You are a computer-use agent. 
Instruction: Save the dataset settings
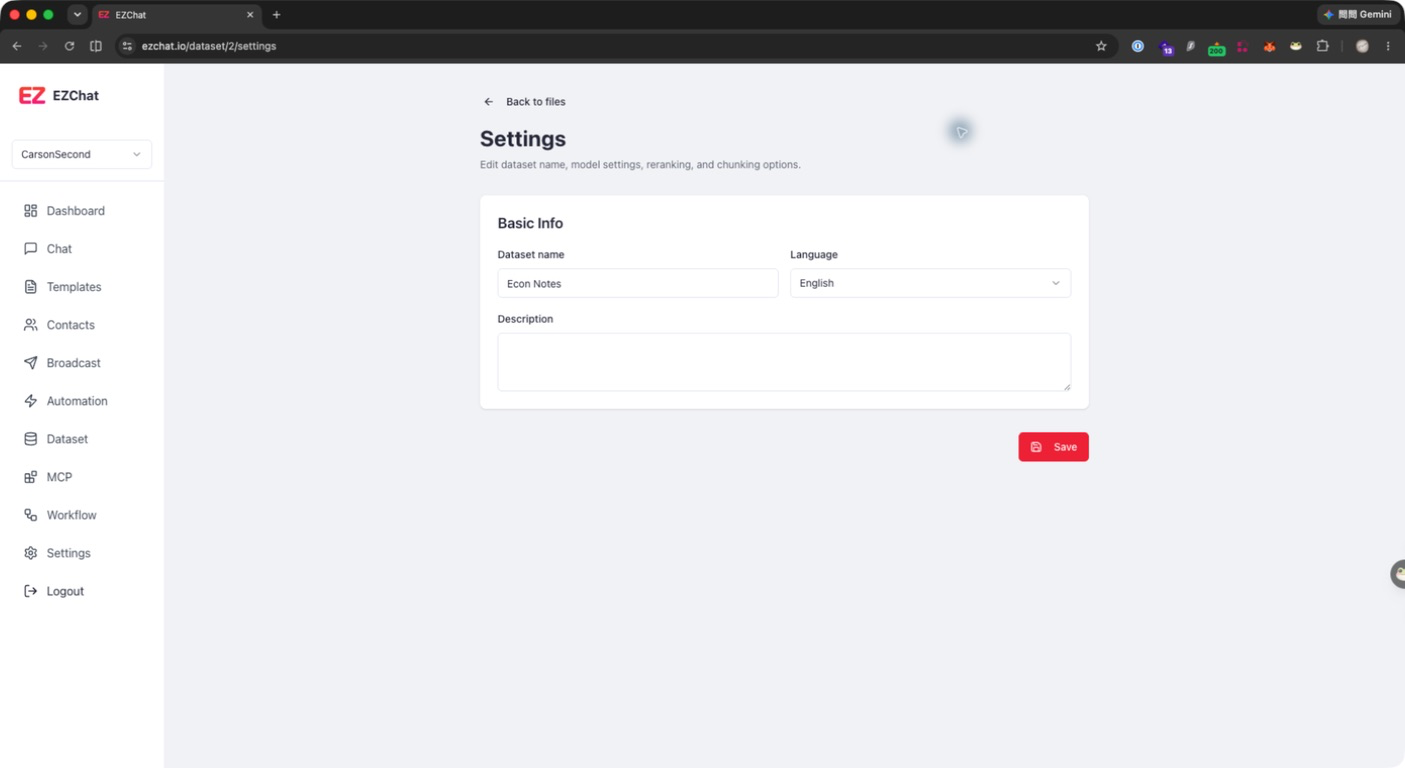click(1053, 447)
